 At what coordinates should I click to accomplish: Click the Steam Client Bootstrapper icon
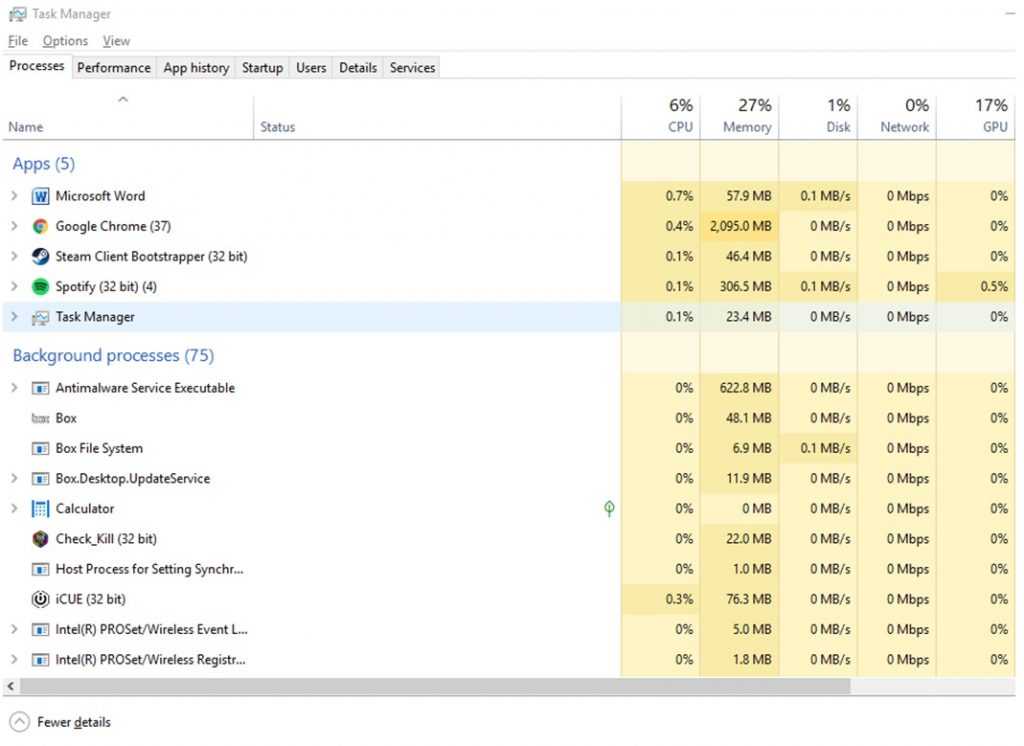point(40,256)
